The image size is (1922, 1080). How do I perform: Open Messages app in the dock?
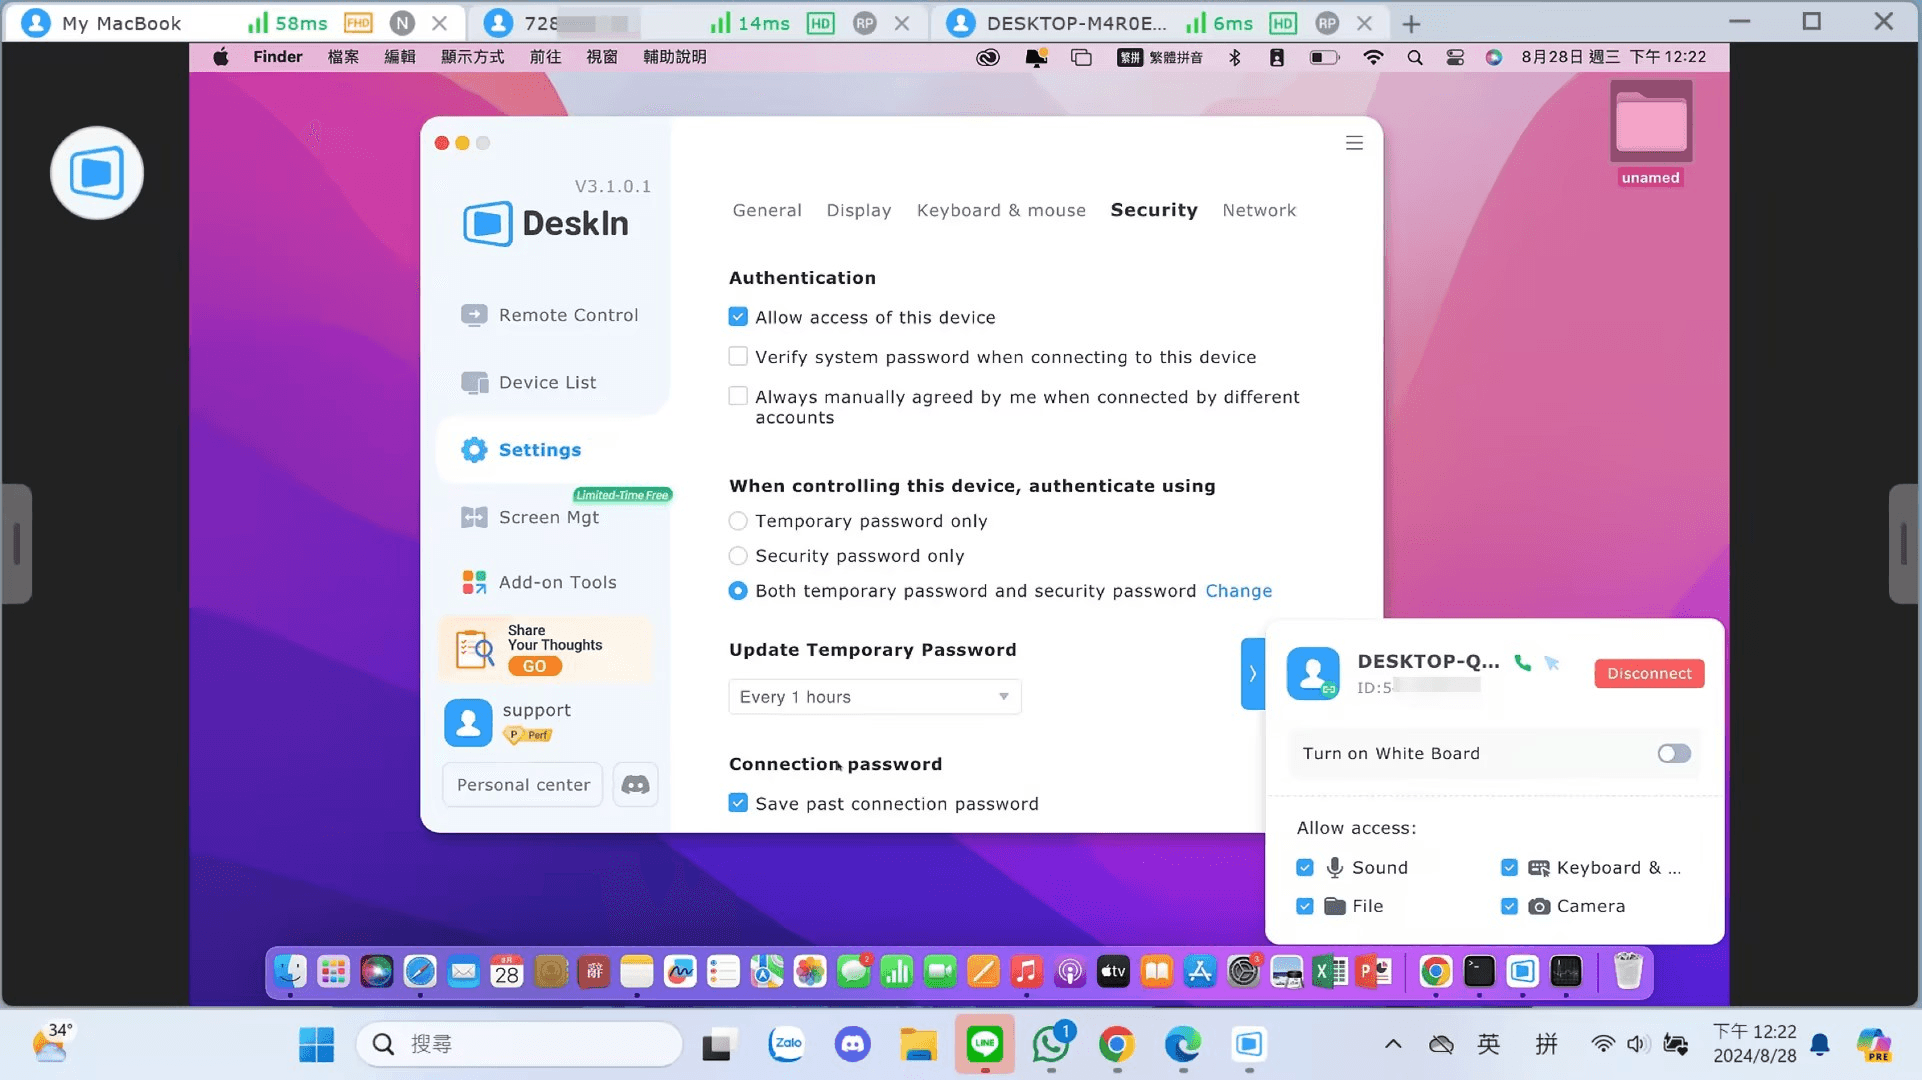[854, 971]
